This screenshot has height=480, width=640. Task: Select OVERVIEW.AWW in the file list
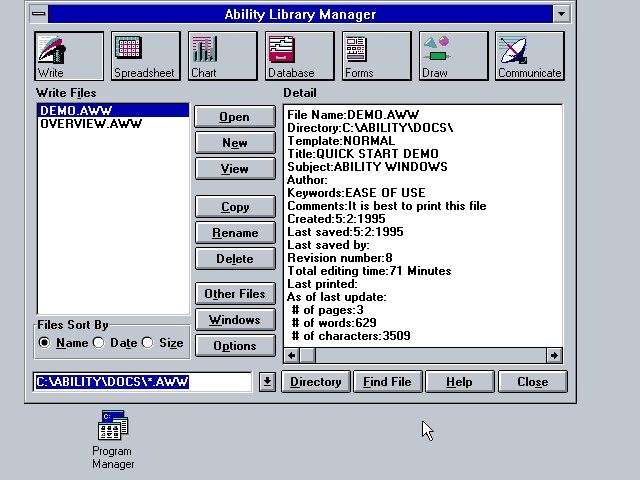click(x=113, y=124)
